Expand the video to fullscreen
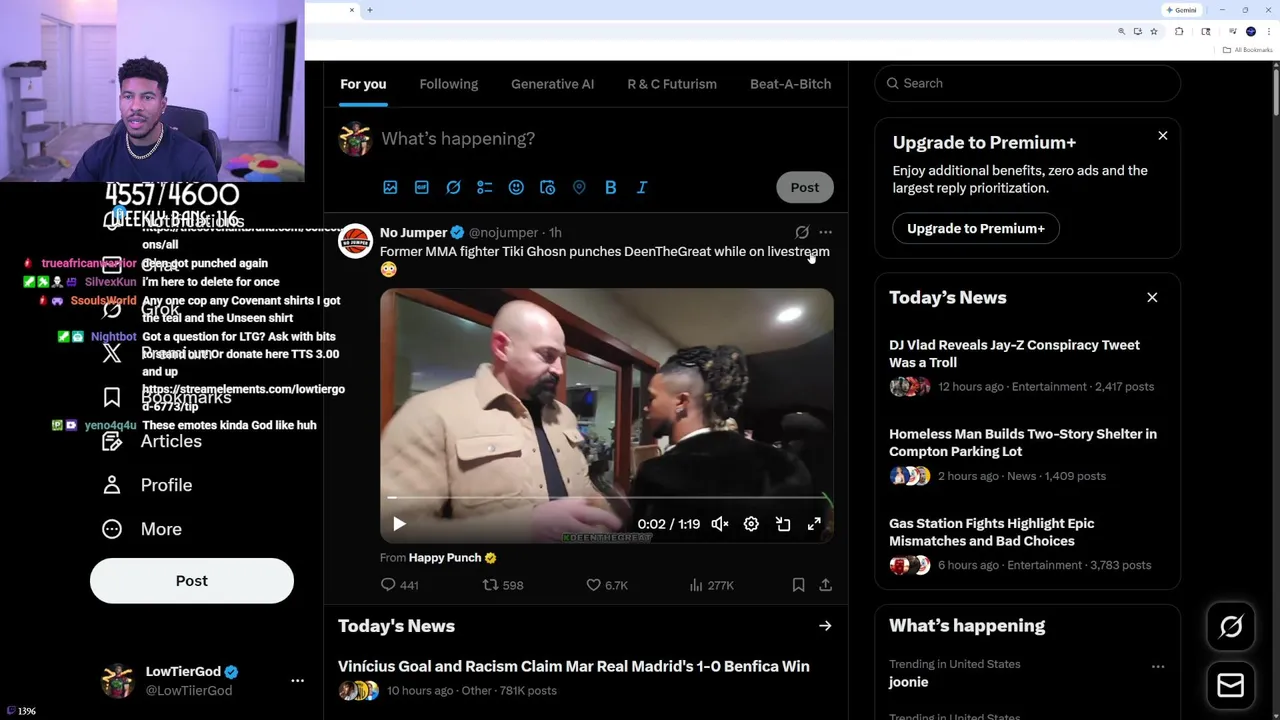The width and height of the screenshot is (1280, 720). point(814,524)
